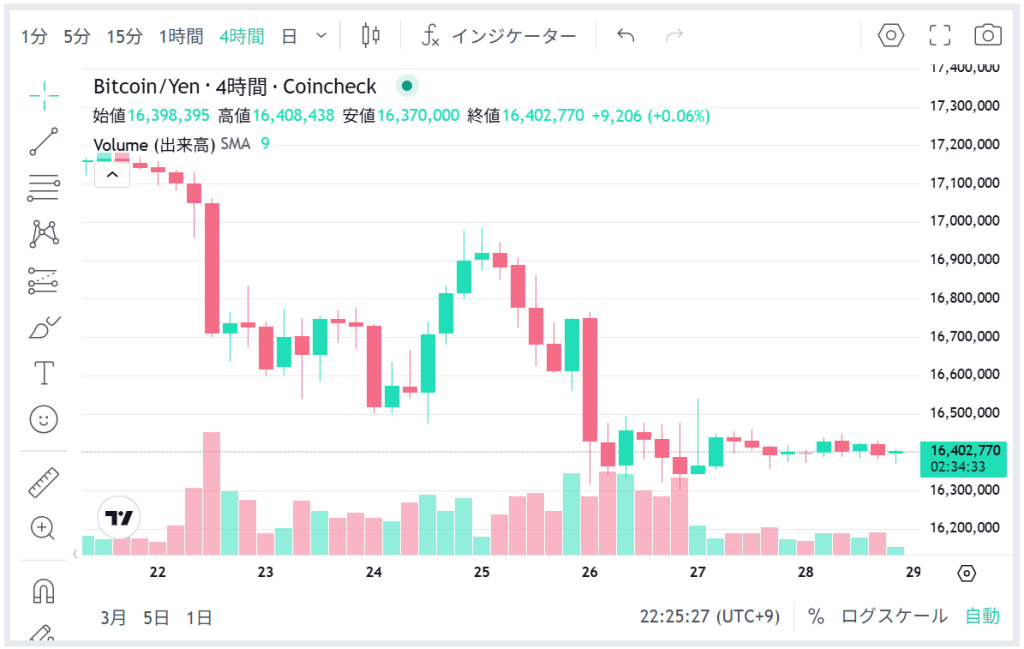Toggle the ログスケール log scale option

[x=894, y=616]
